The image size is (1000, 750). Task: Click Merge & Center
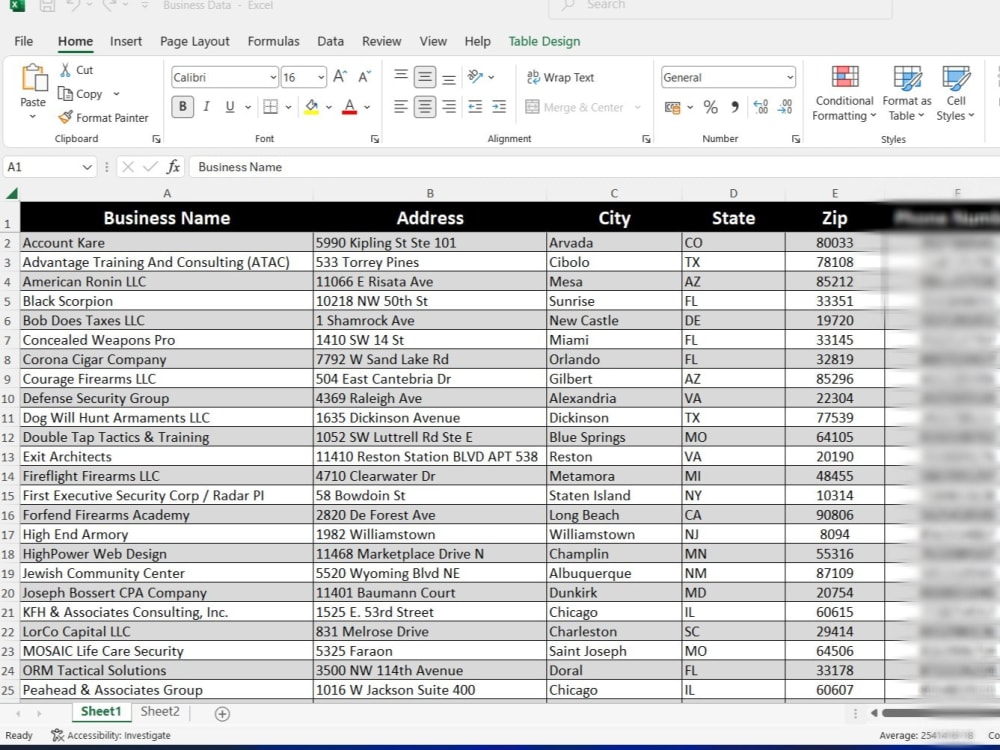[x=575, y=107]
